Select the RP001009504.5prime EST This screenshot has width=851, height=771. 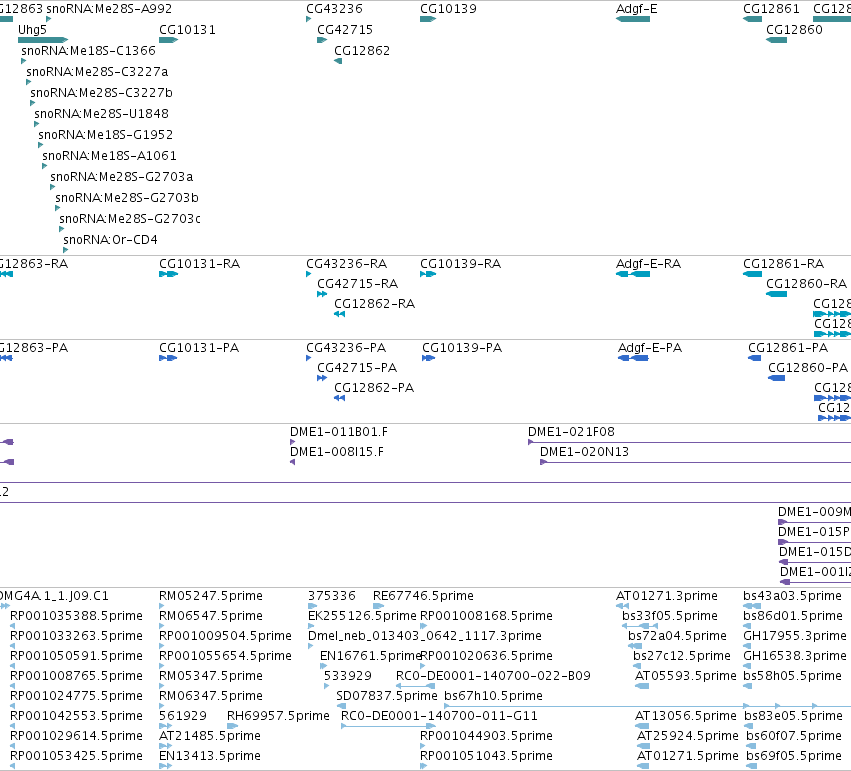[162, 646]
